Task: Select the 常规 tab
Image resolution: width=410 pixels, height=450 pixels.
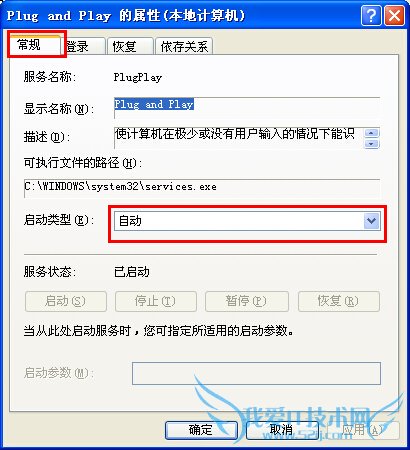Action: click(34, 44)
